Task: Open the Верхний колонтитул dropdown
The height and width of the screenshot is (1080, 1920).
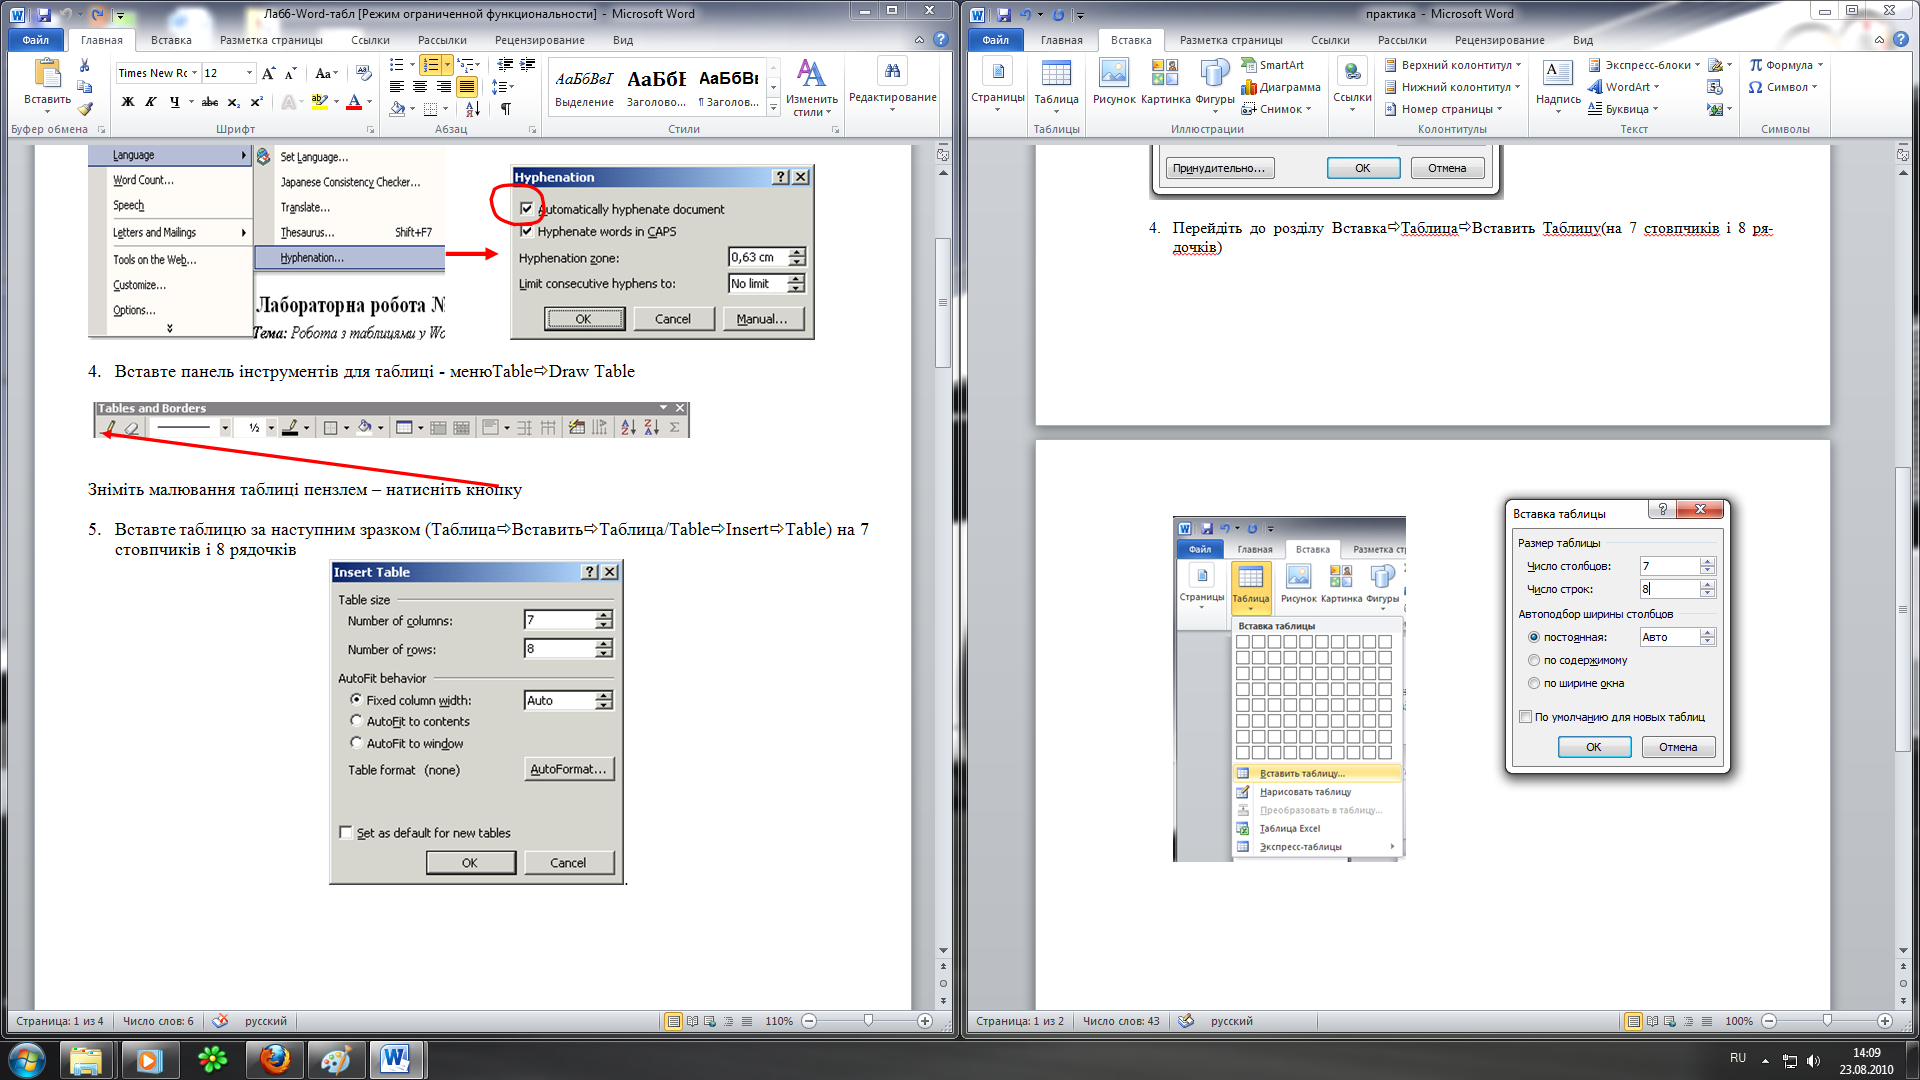Action: (x=1452, y=65)
